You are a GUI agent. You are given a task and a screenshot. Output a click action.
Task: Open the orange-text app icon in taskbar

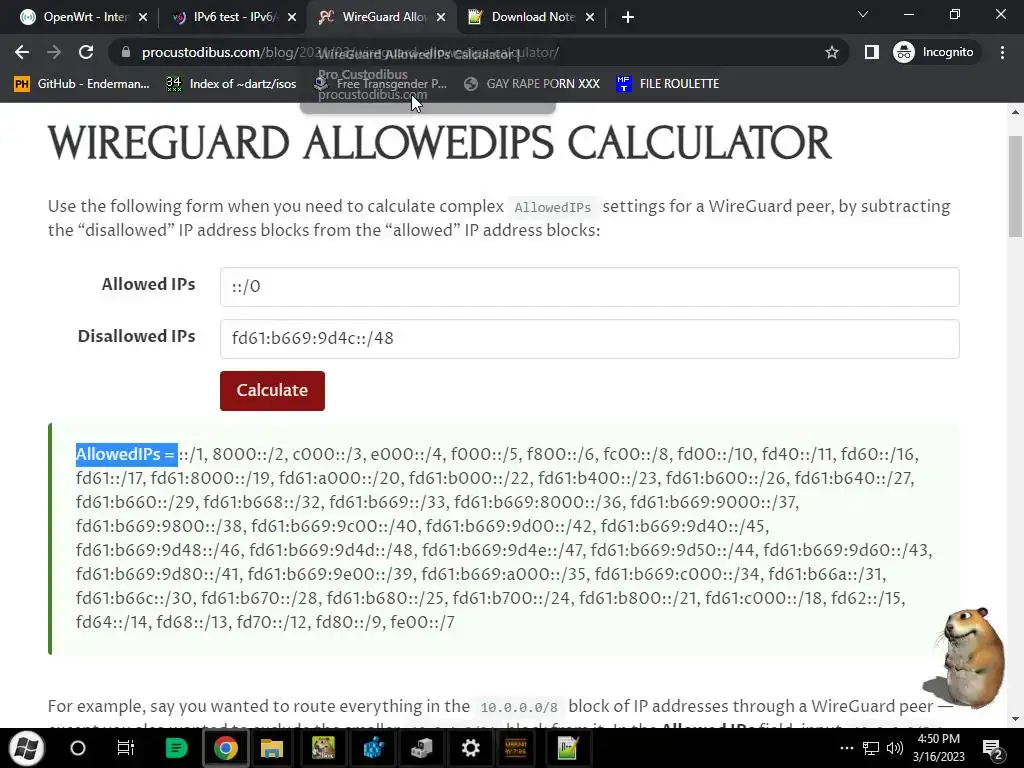516,748
